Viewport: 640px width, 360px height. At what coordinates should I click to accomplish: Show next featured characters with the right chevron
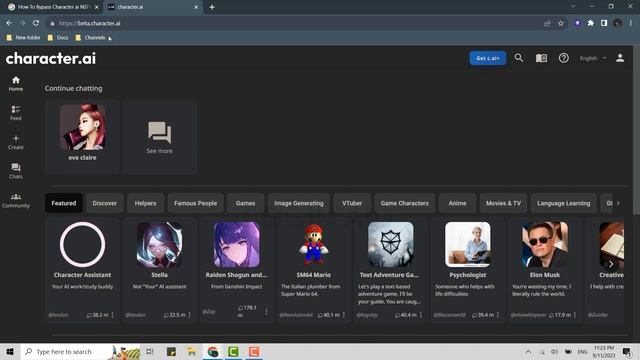611,264
